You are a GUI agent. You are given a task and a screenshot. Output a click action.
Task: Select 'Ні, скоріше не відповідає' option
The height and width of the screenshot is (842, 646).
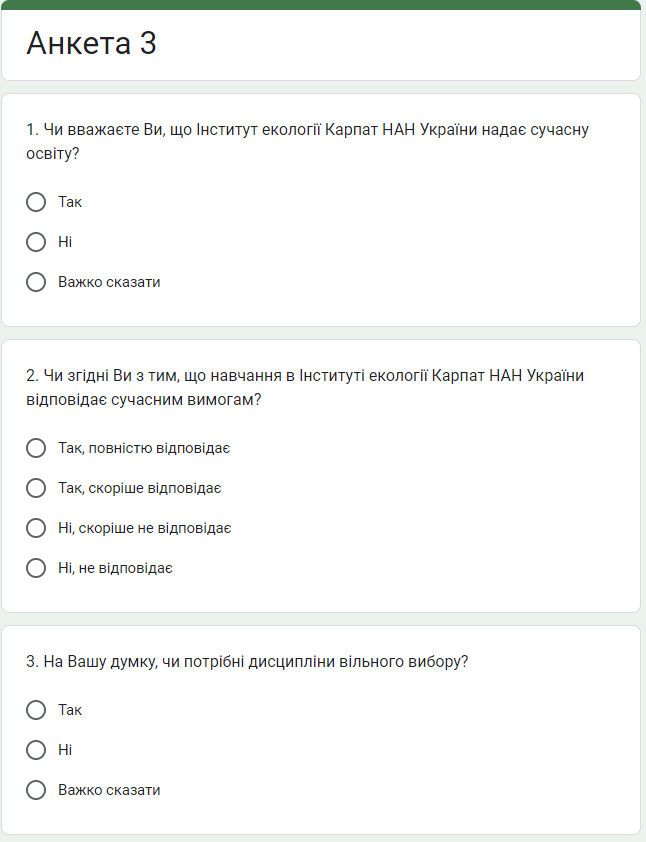click(36, 528)
